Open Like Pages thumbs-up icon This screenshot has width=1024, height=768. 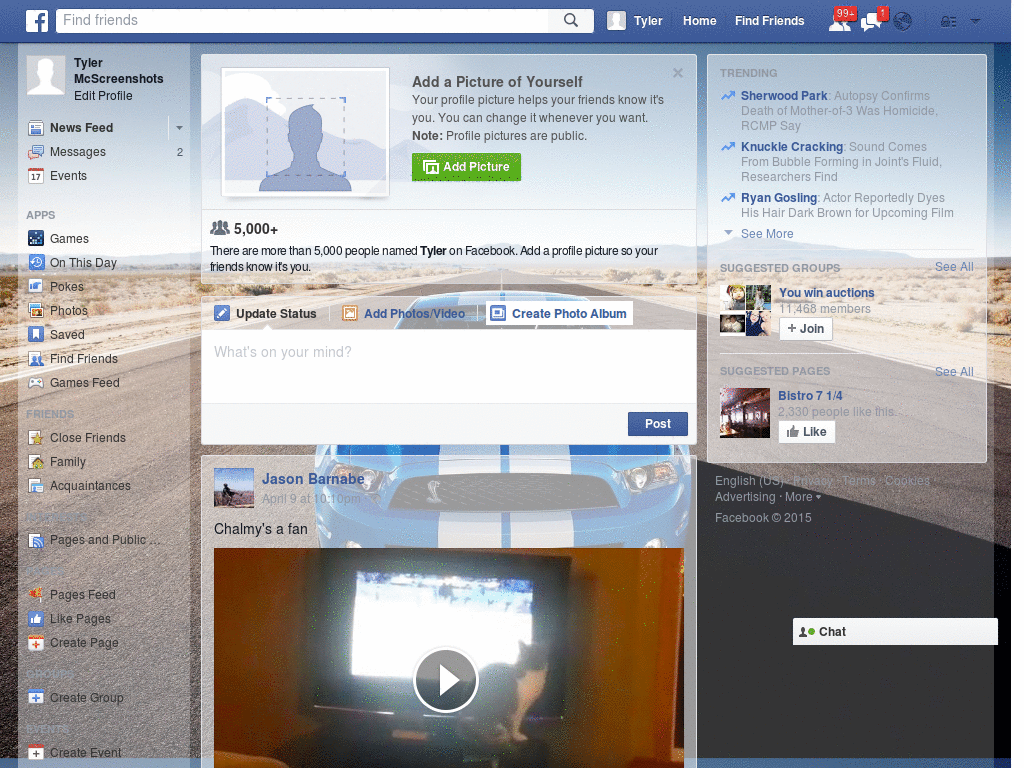click(x=36, y=618)
